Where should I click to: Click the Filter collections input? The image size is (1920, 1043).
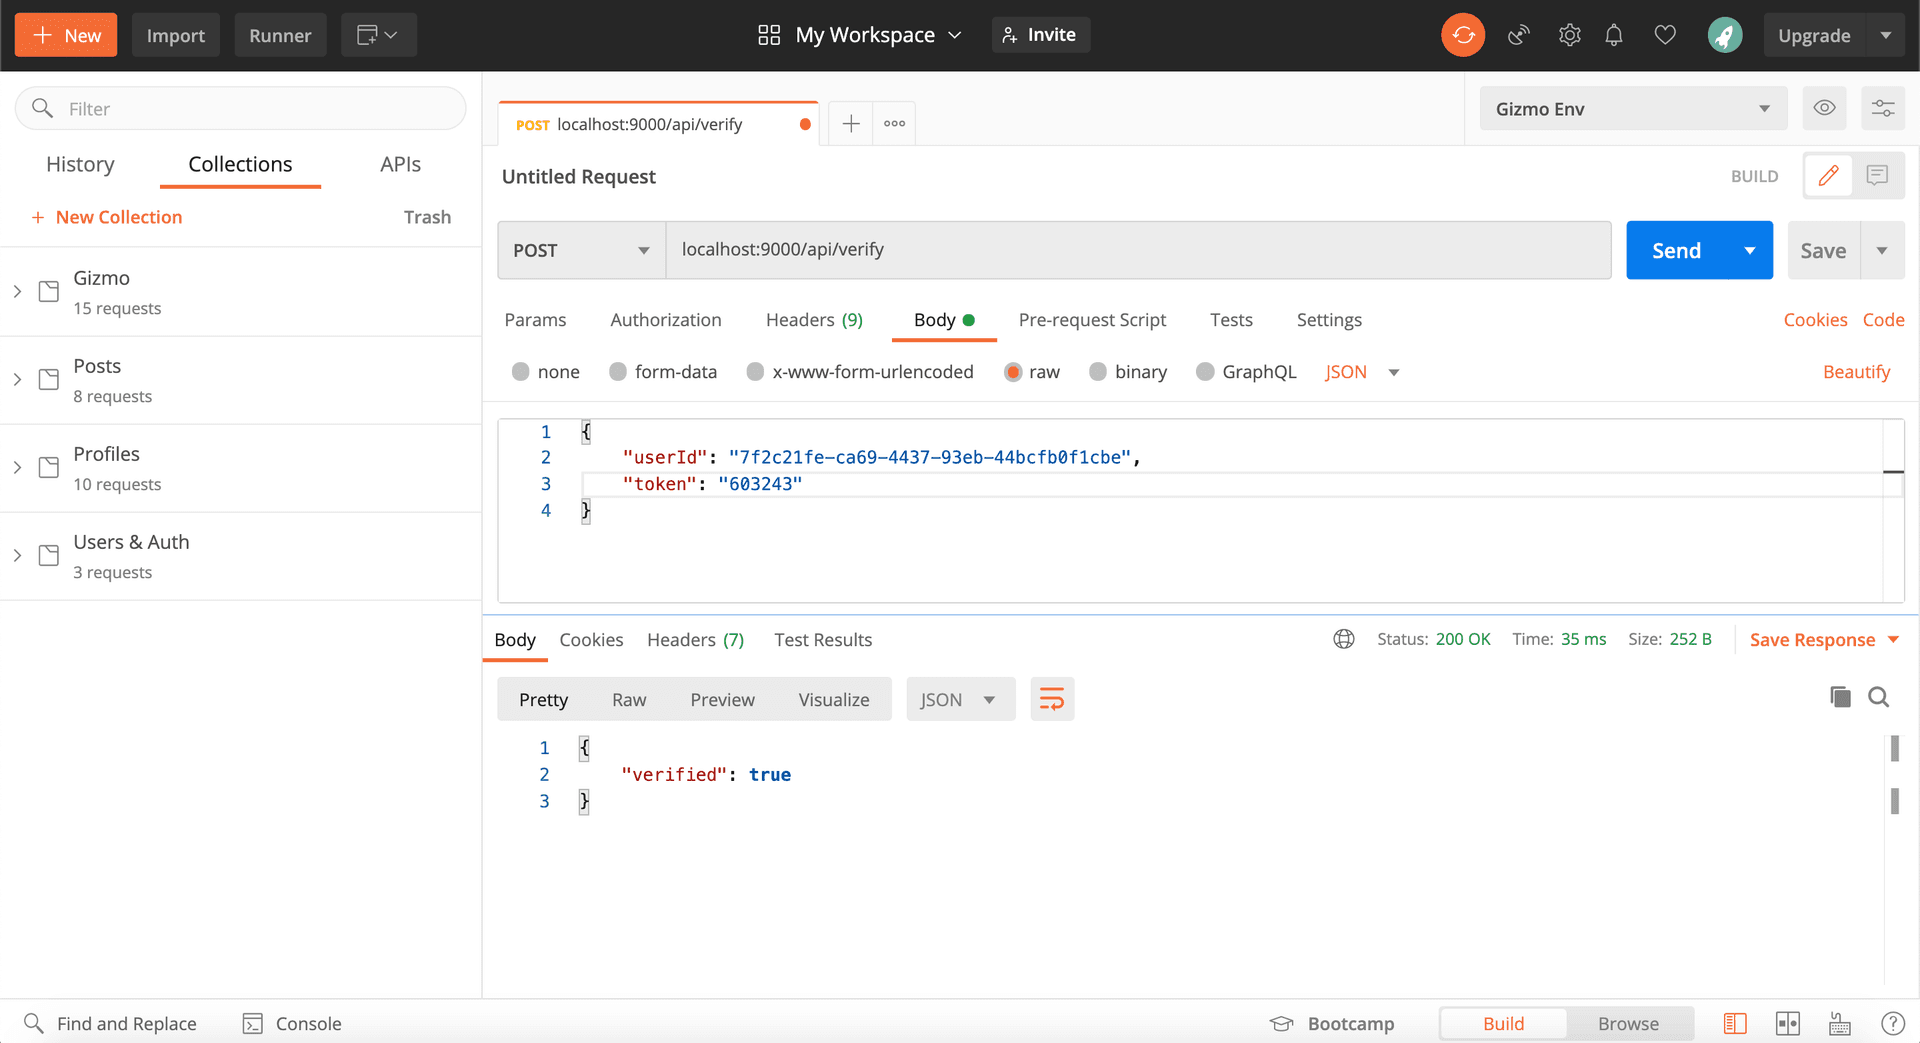pos(240,108)
